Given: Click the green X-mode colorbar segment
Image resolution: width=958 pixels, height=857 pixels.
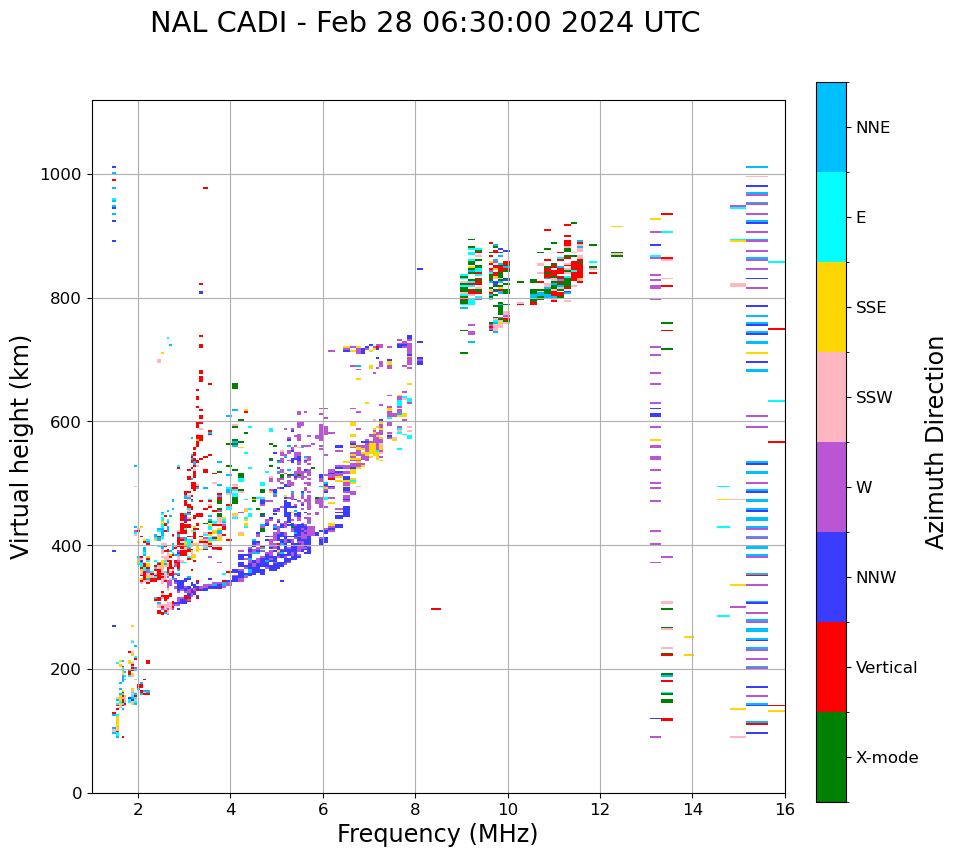Looking at the screenshot, I should pos(831,757).
